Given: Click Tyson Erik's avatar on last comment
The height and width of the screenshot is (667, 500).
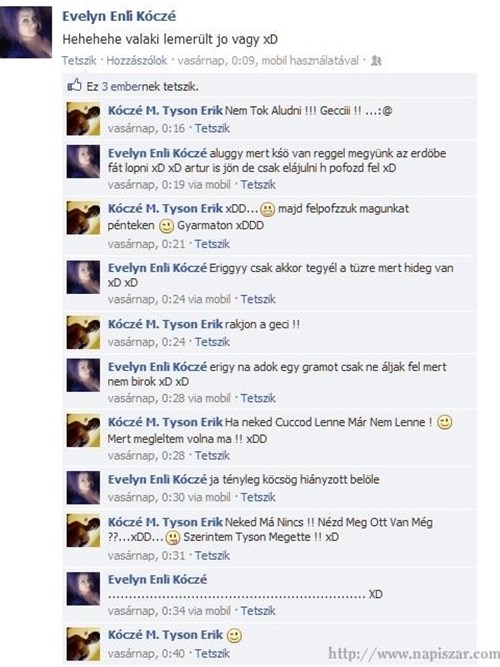Looking at the screenshot, I should (x=83, y=644).
